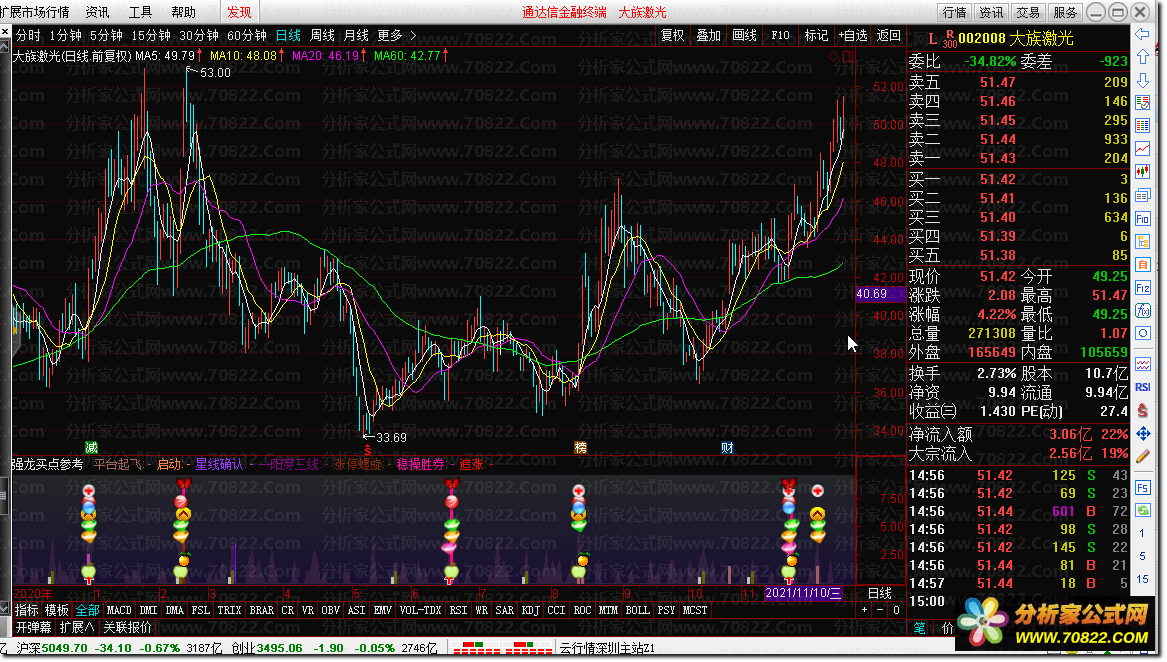
Task: Open the line chart icon in sidebar
Action: (x=1142, y=149)
